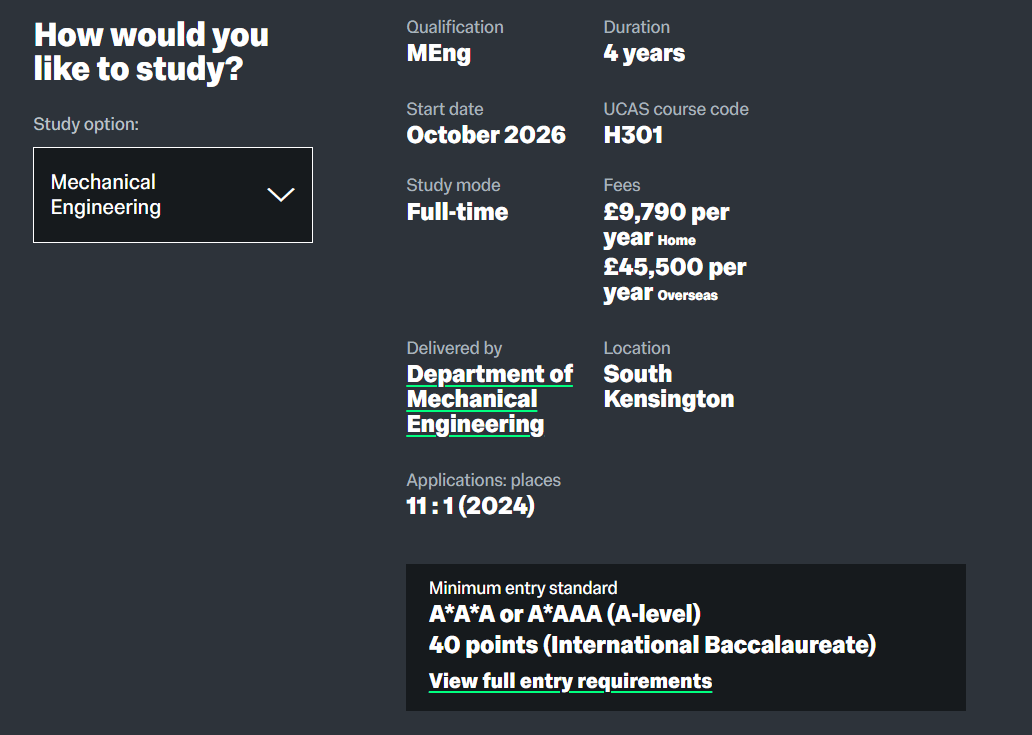
Task: Click the 11 : 1 (2024) applications ratio
Action: click(471, 506)
